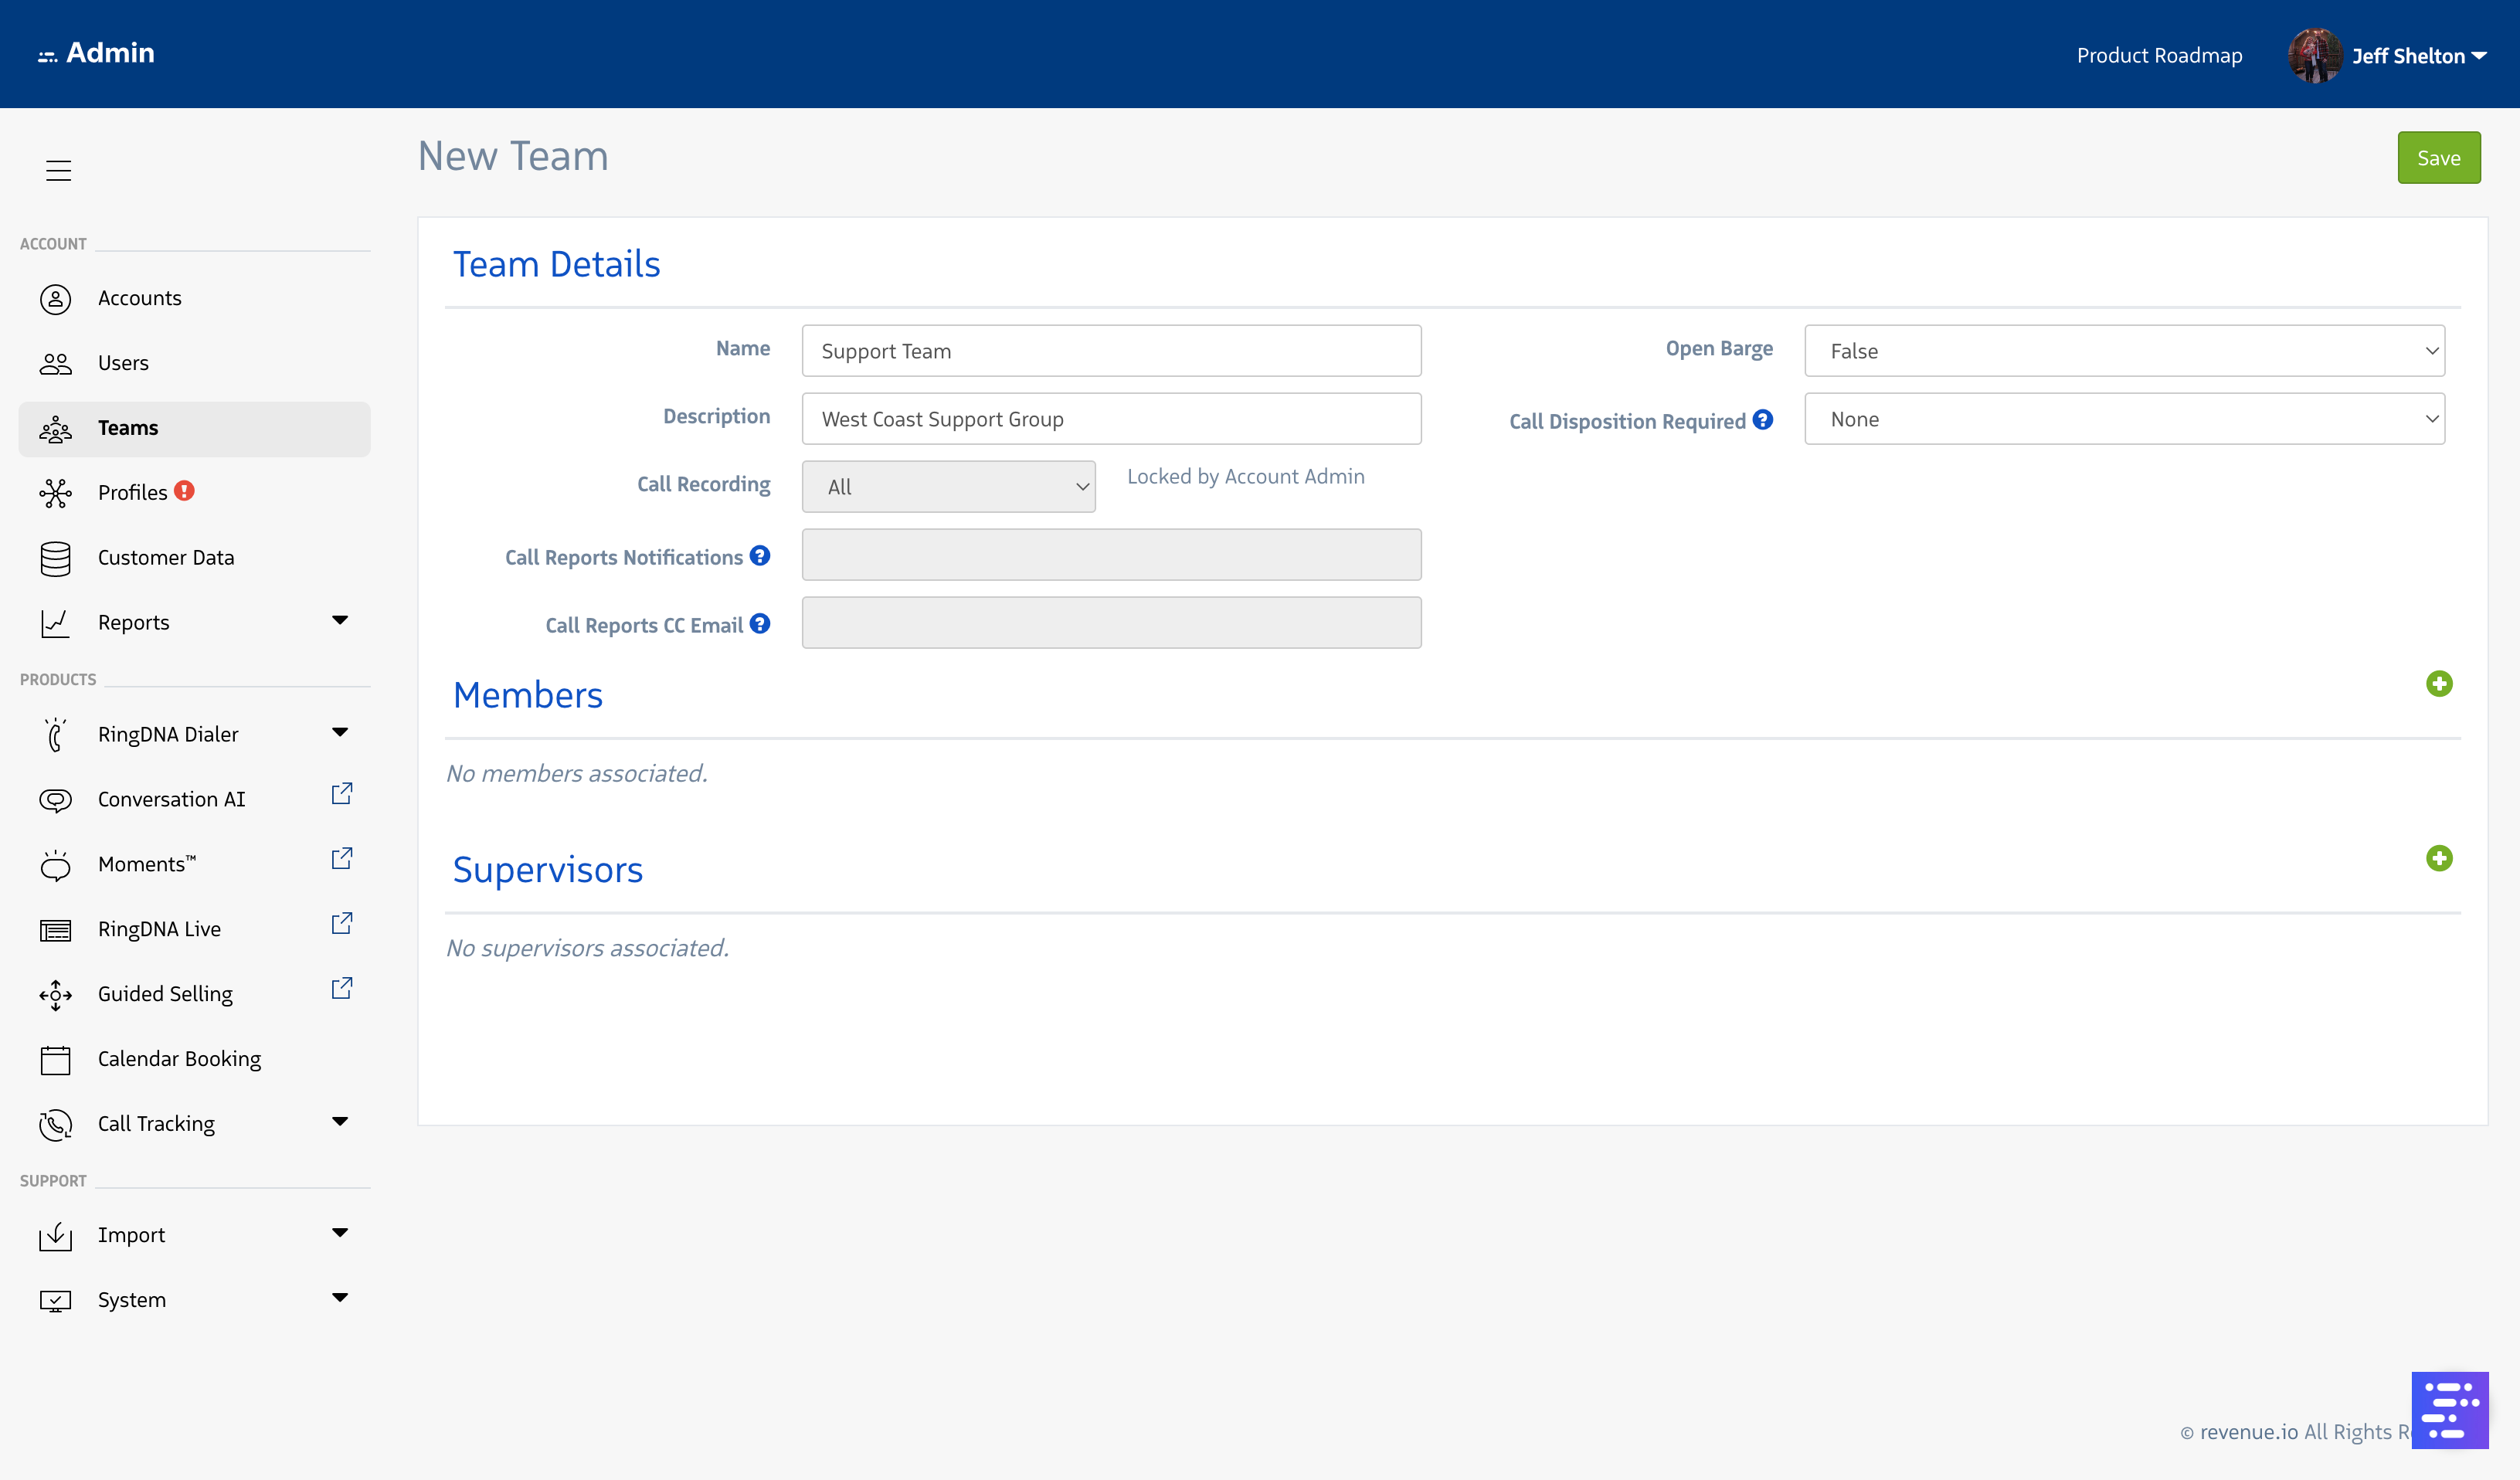Click Call Reports CC Email help icon
Viewport: 2520px width, 1480px height.
(x=760, y=624)
